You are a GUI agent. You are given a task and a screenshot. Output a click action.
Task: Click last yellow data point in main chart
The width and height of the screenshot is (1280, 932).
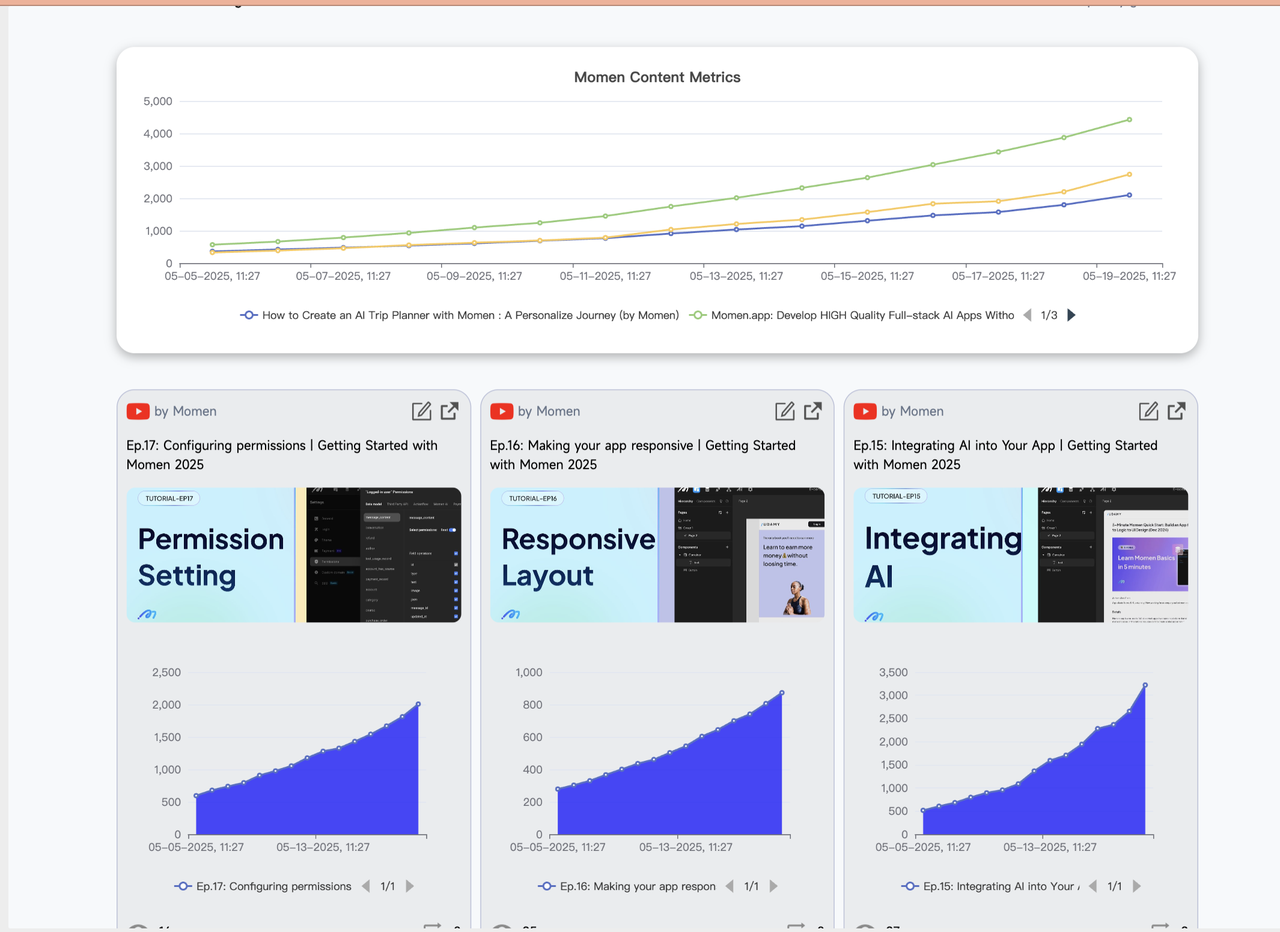click(x=1129, y=174)
